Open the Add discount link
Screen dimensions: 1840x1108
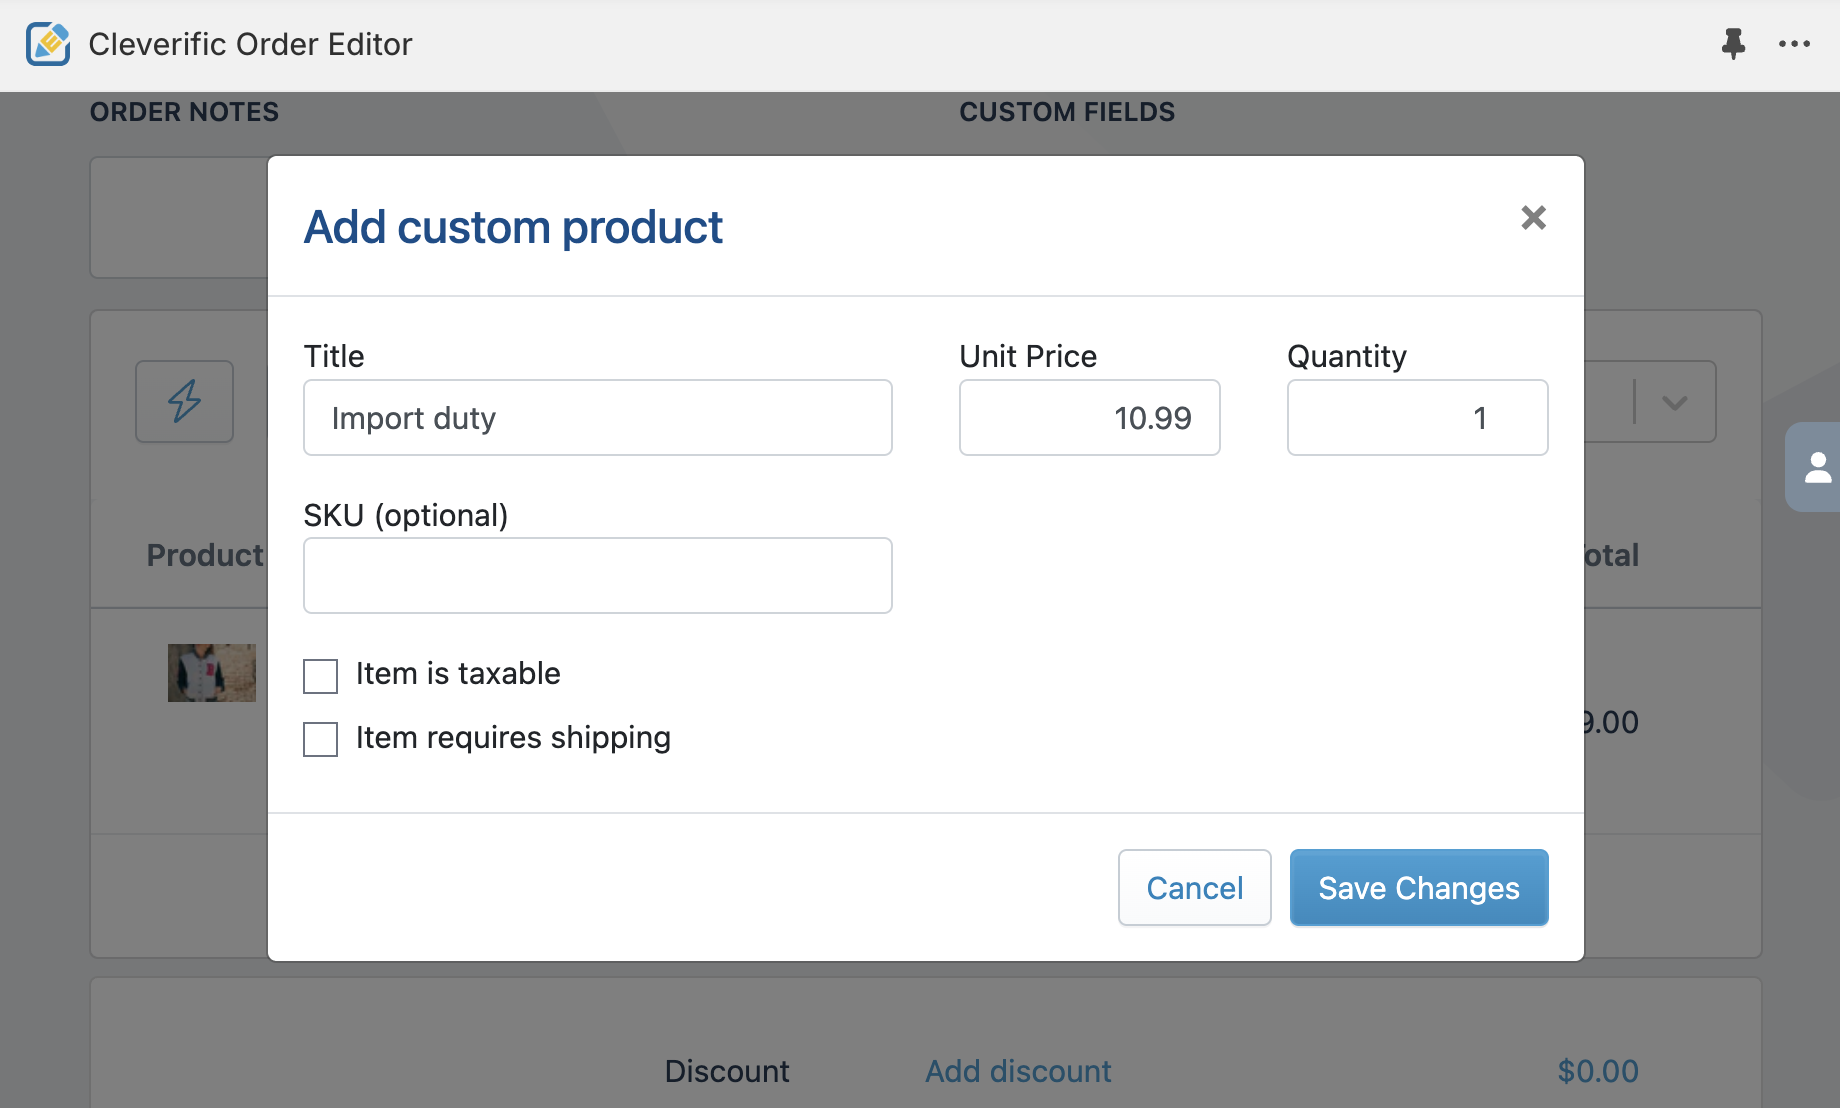pyautogui.click(x=1018, y=1071)
